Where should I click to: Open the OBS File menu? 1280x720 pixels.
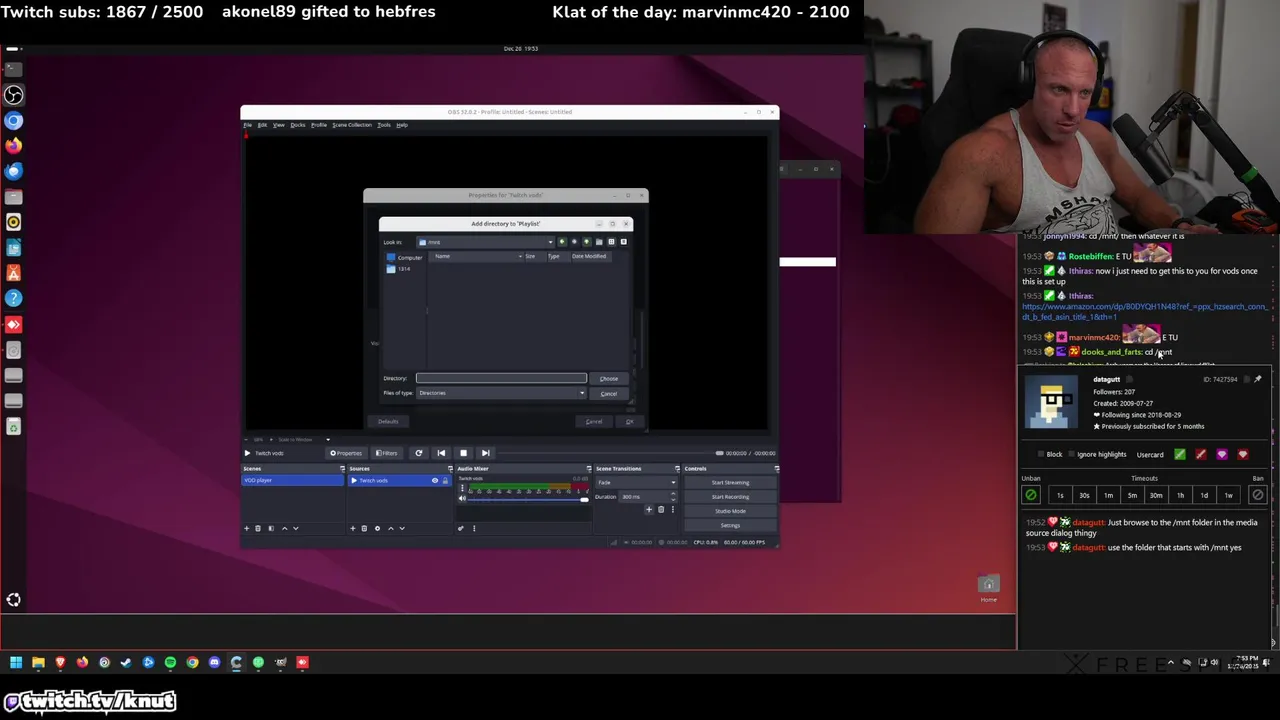coord(248,125)
